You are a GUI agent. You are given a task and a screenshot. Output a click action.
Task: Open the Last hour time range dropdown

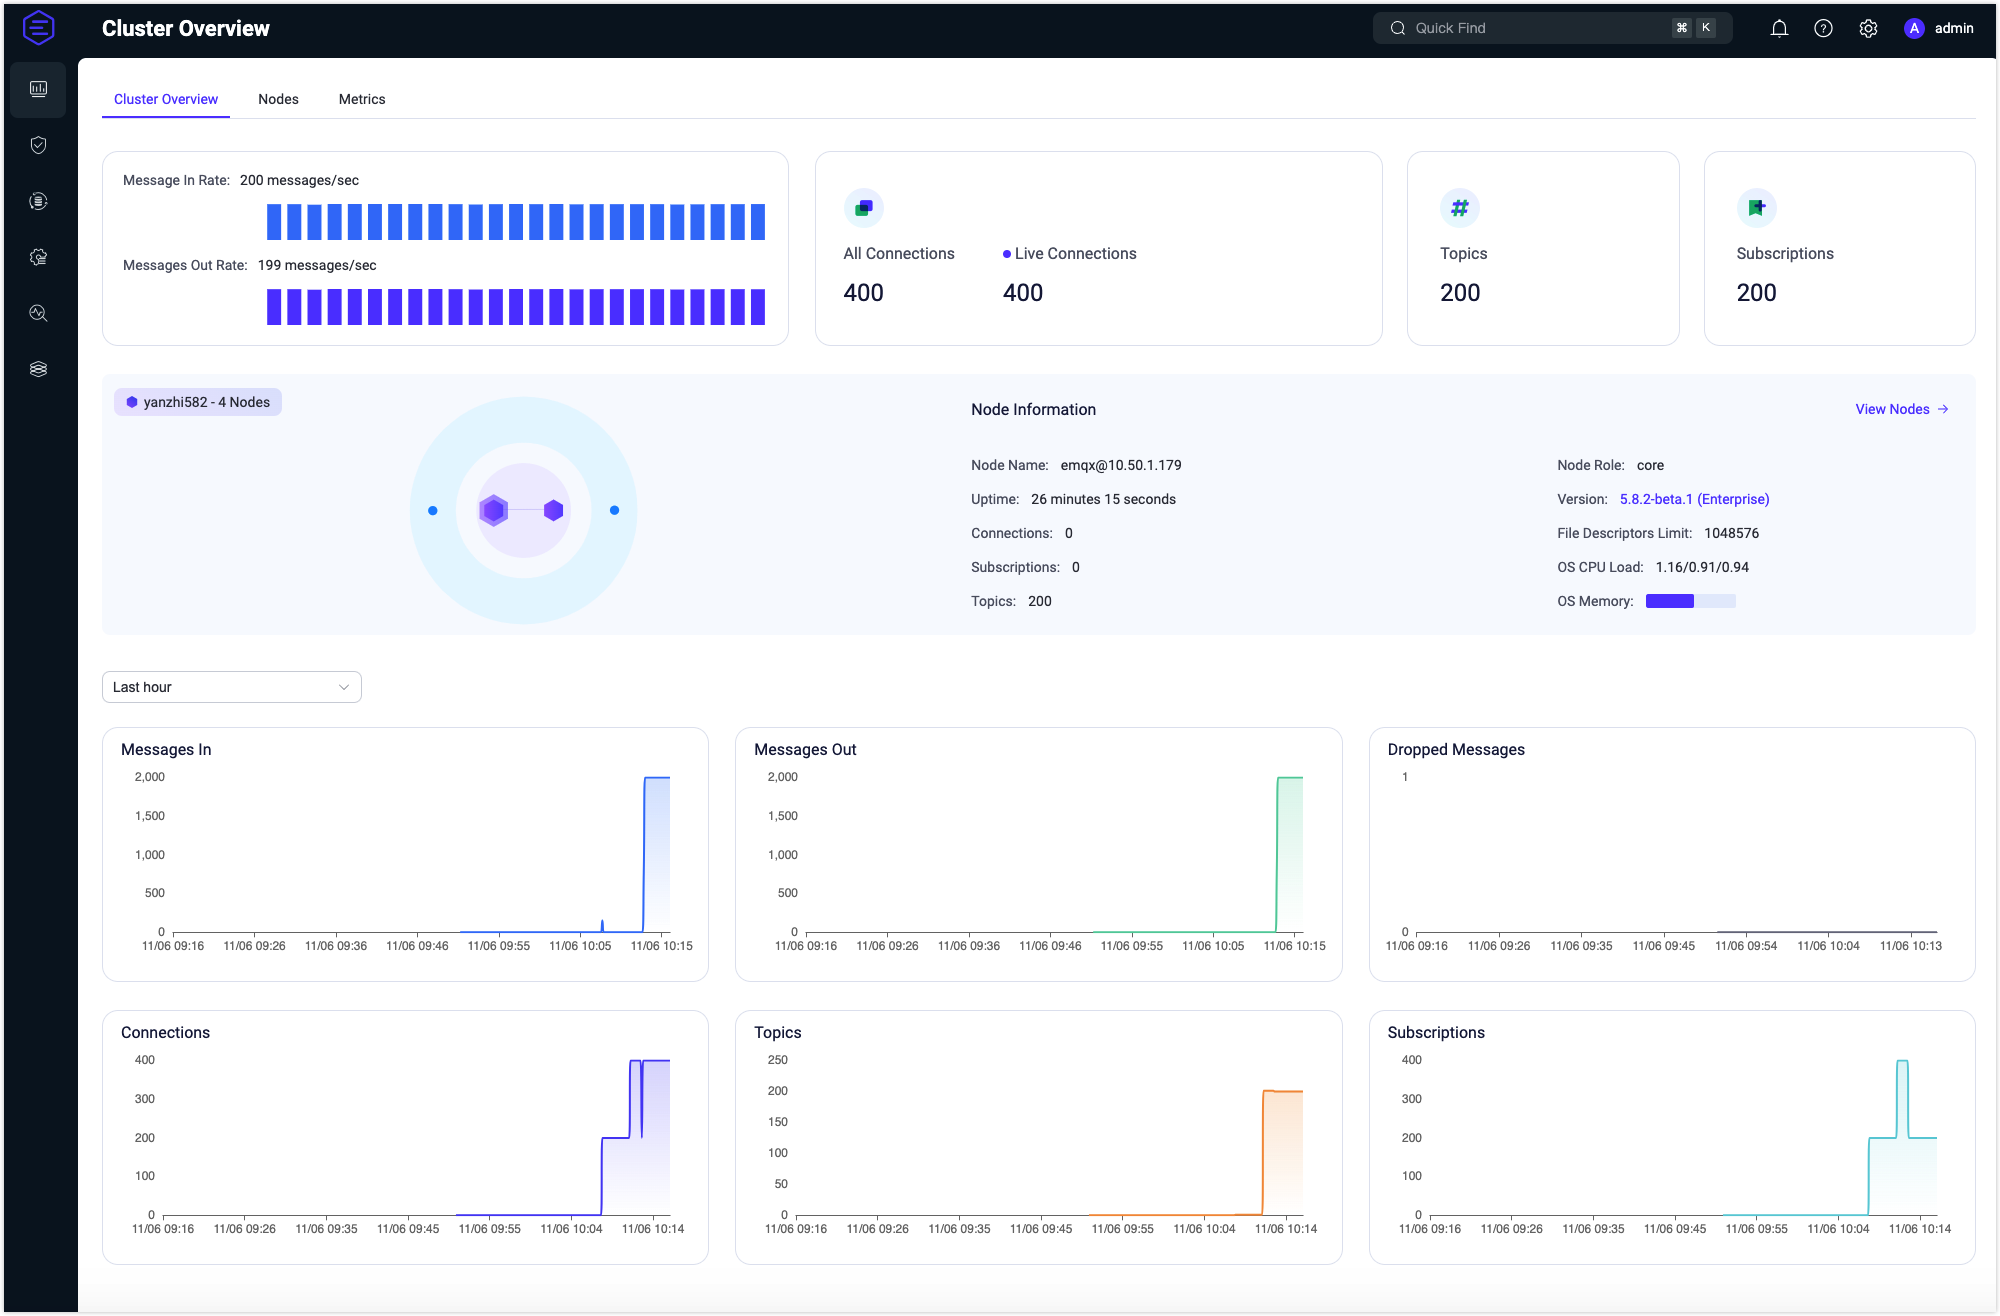pyautogui.click(x=232, y=687)
